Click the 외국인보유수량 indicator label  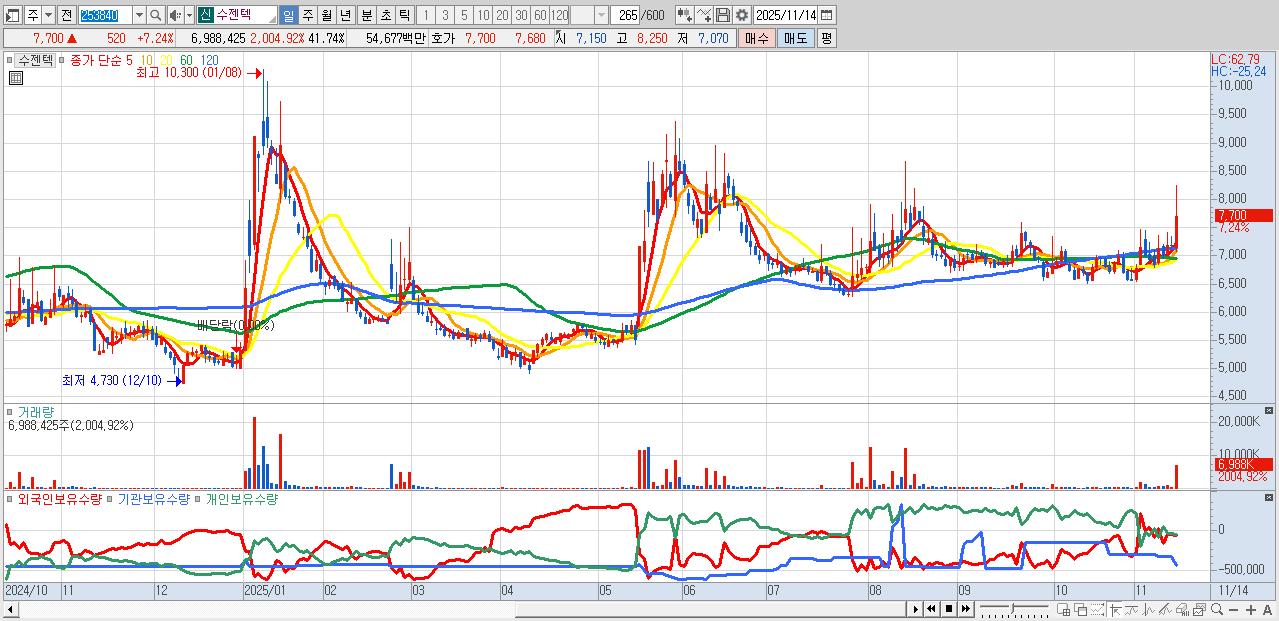coord(59,498)
